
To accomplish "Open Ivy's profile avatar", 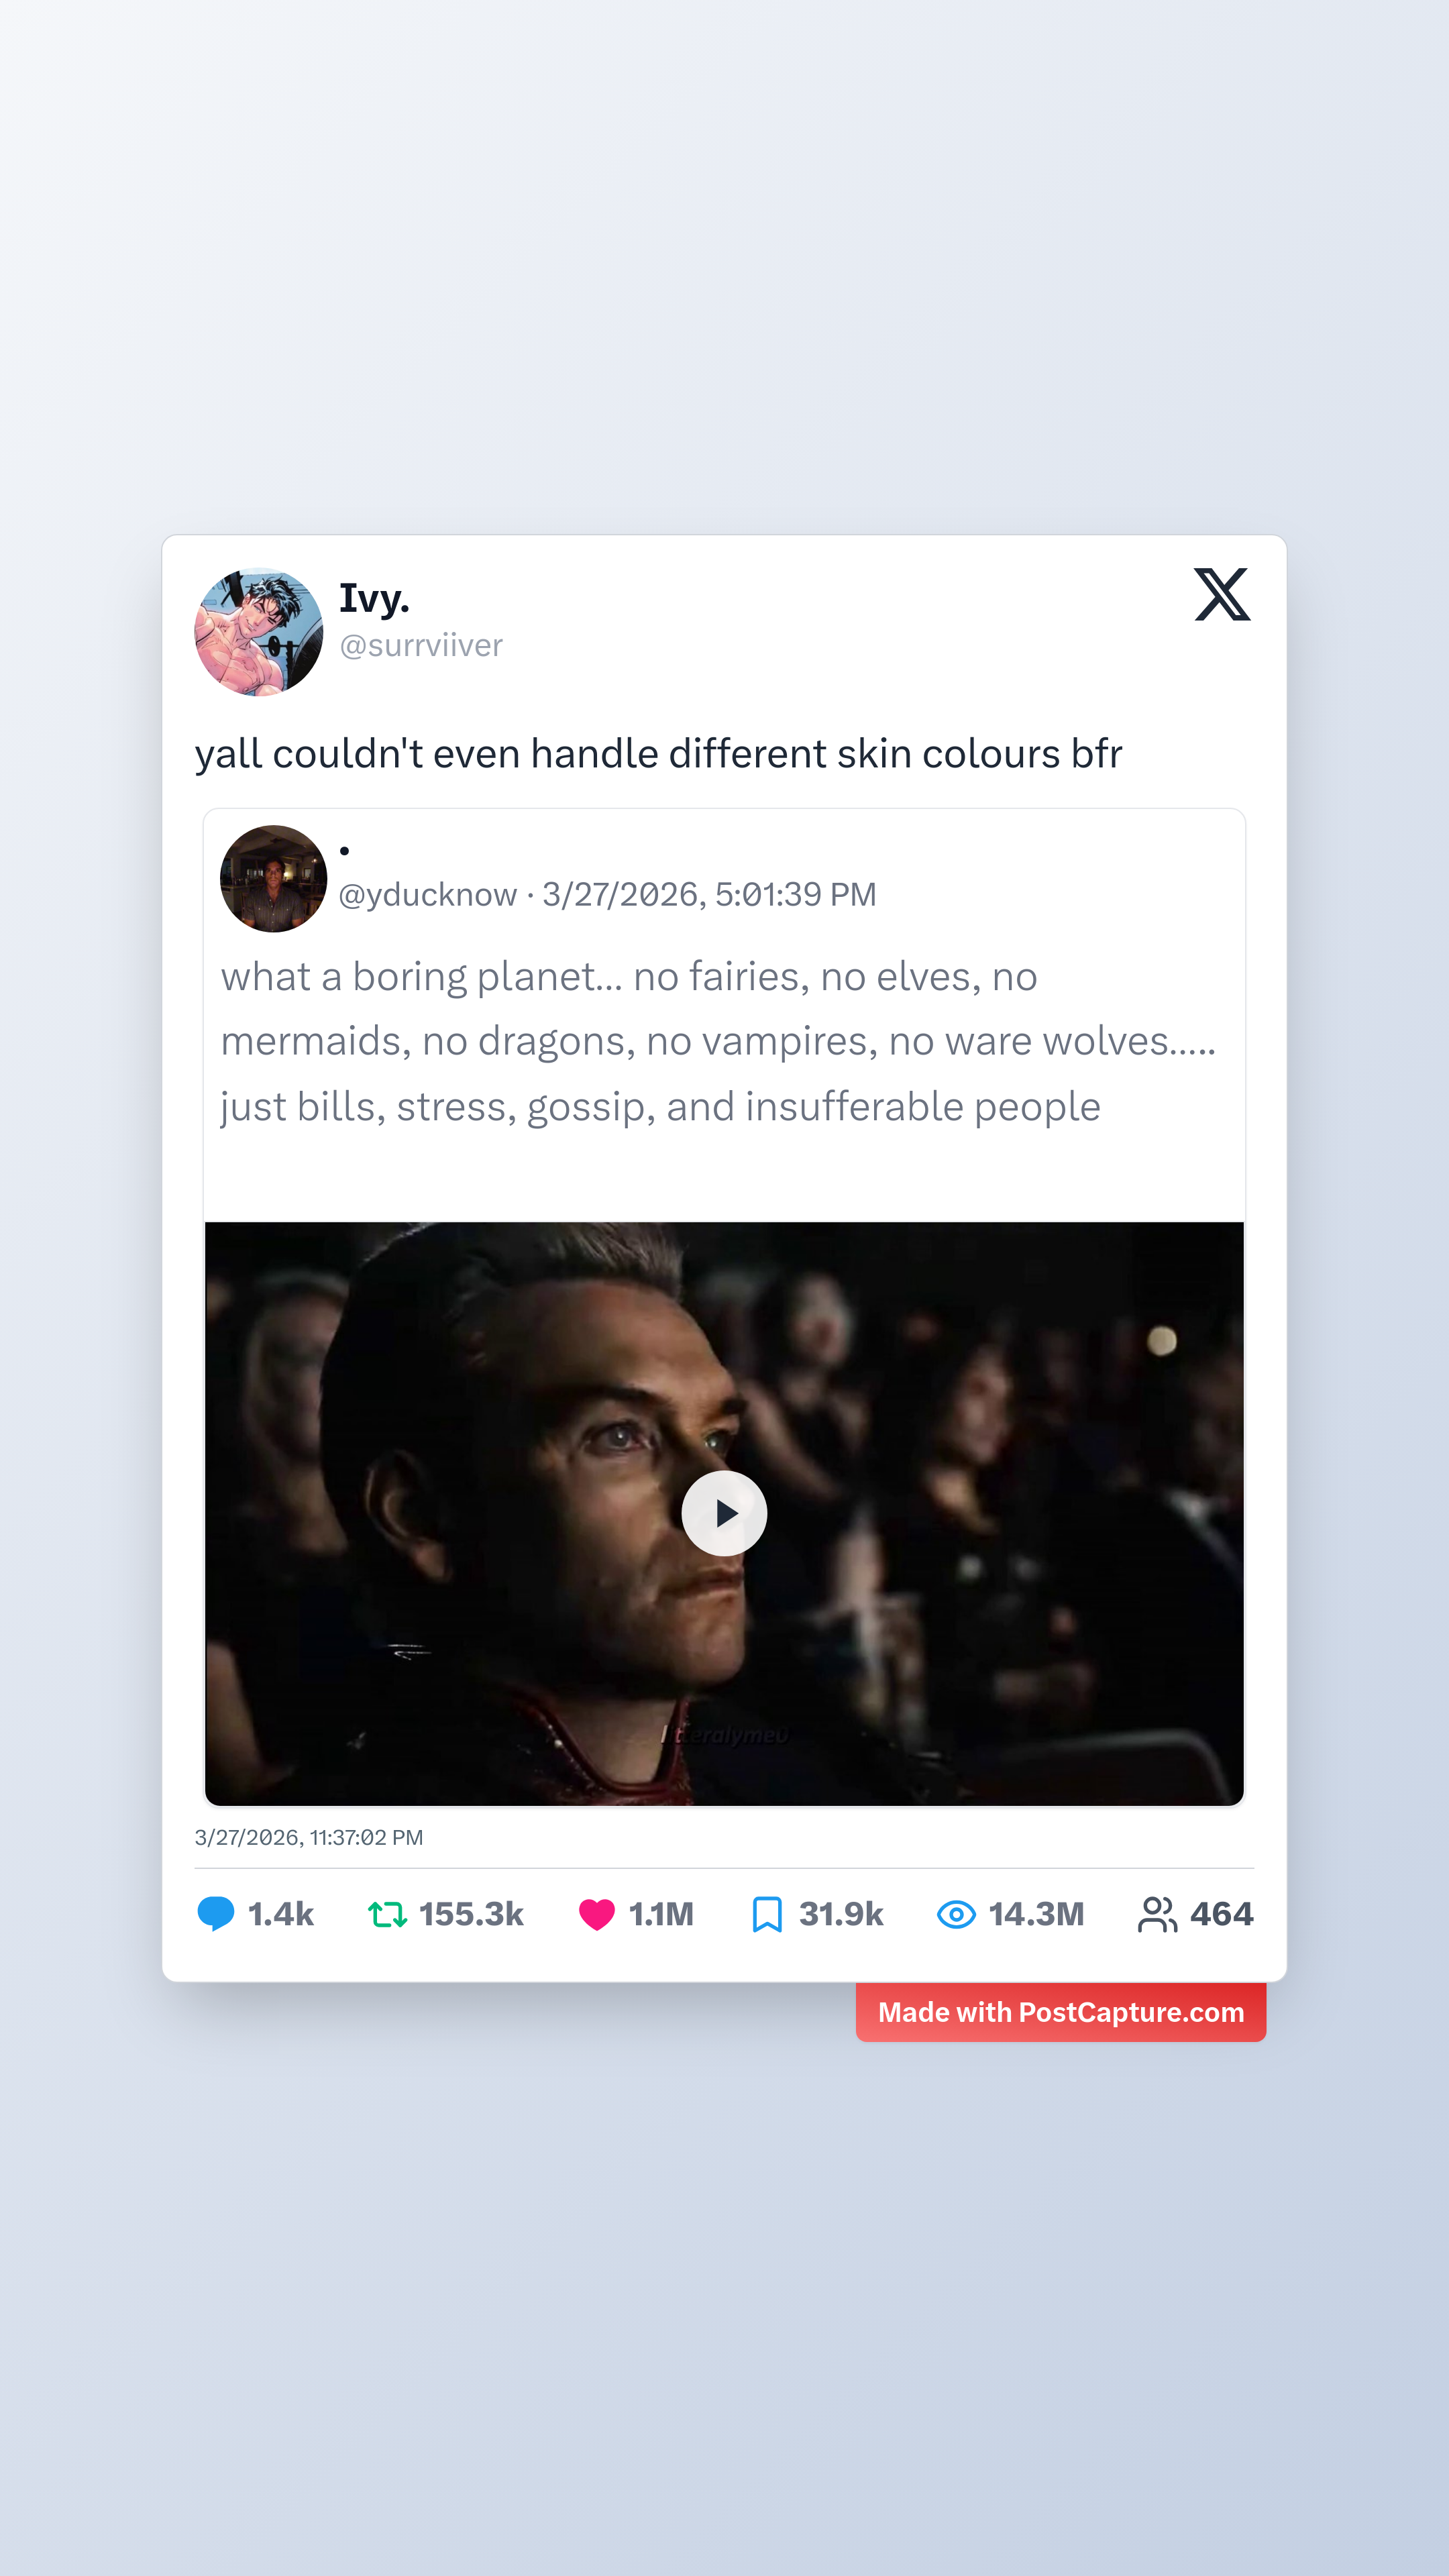I will click(259, 632).
